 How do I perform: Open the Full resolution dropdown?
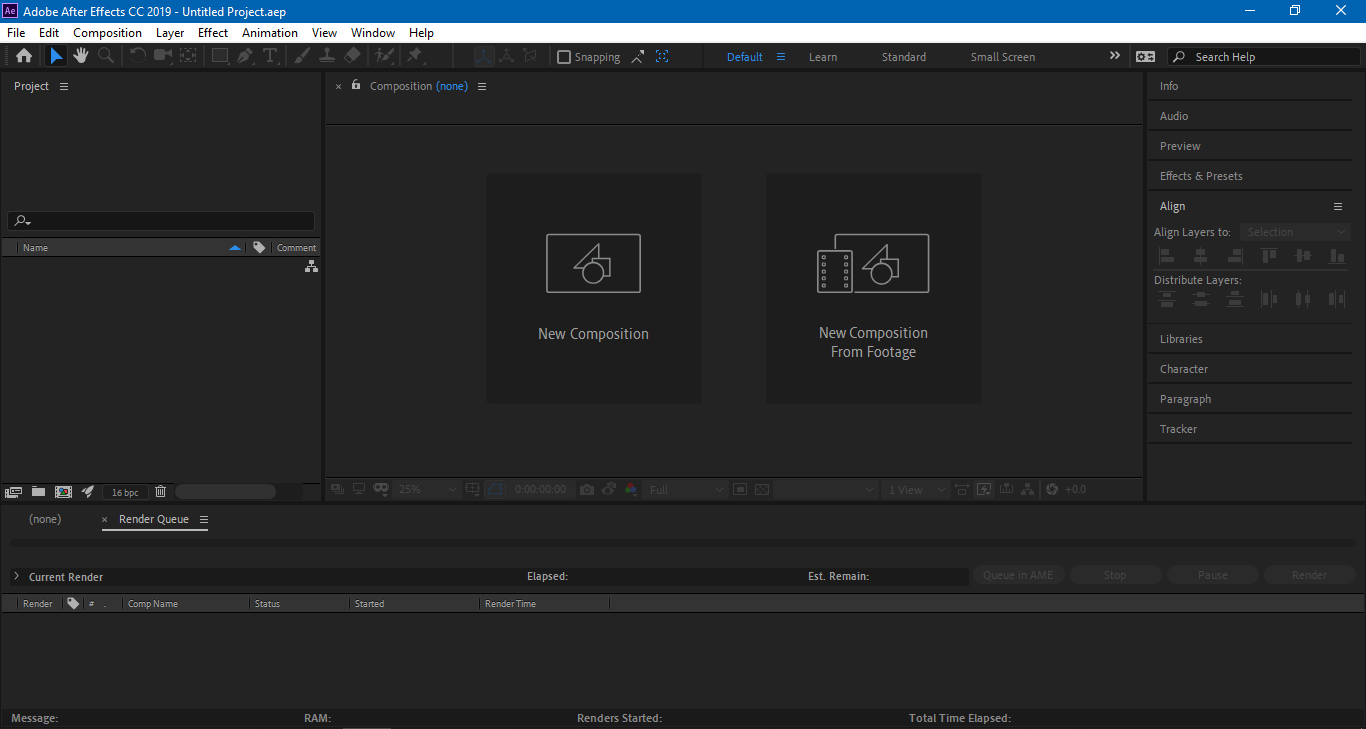point(686,489)
